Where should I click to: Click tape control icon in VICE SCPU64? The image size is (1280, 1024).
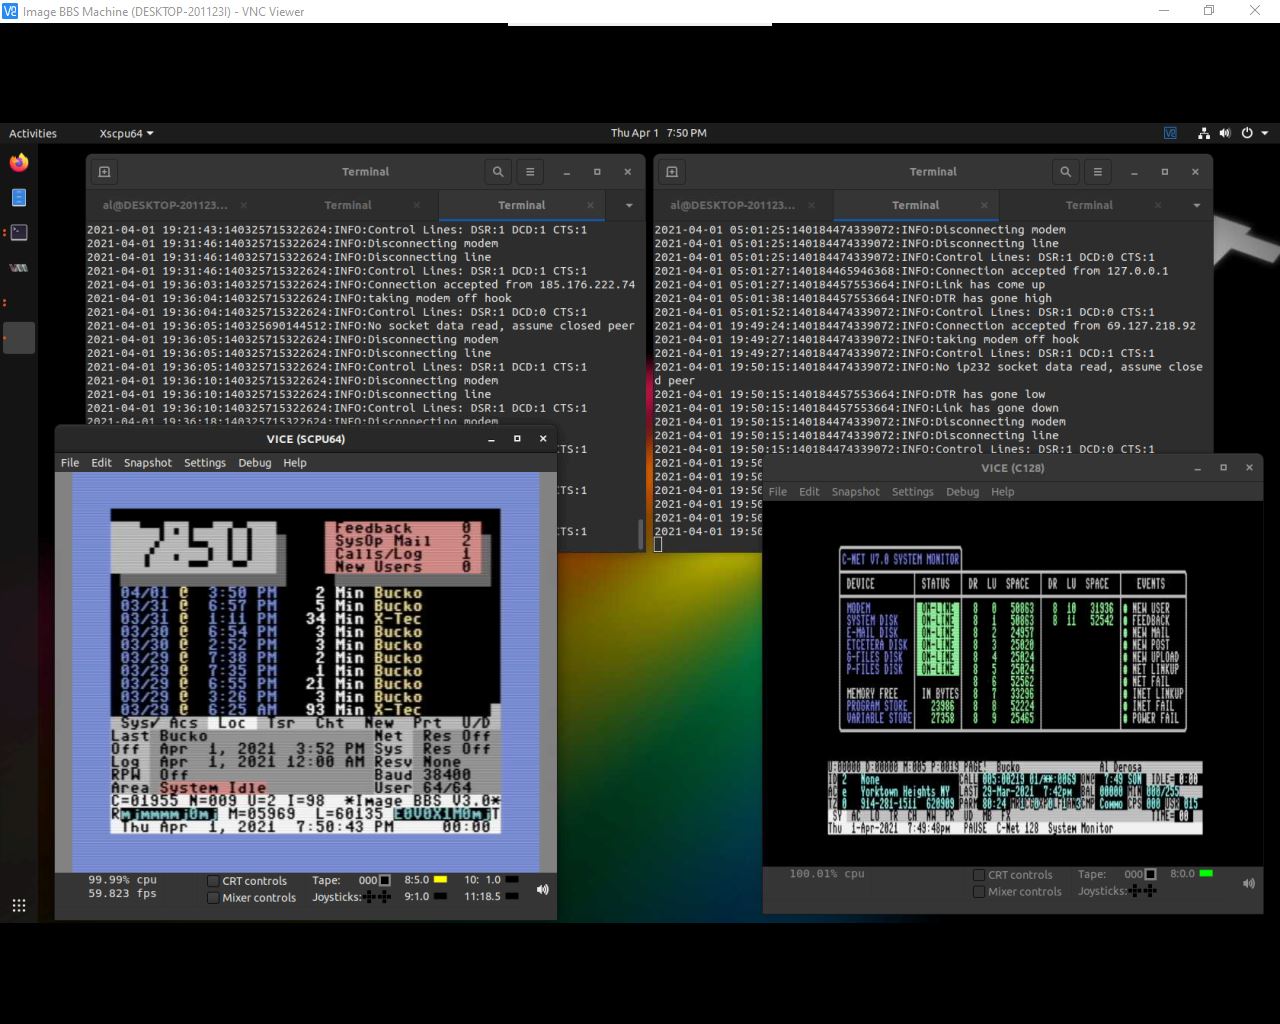pyautogui.click(x=385, y=881)
